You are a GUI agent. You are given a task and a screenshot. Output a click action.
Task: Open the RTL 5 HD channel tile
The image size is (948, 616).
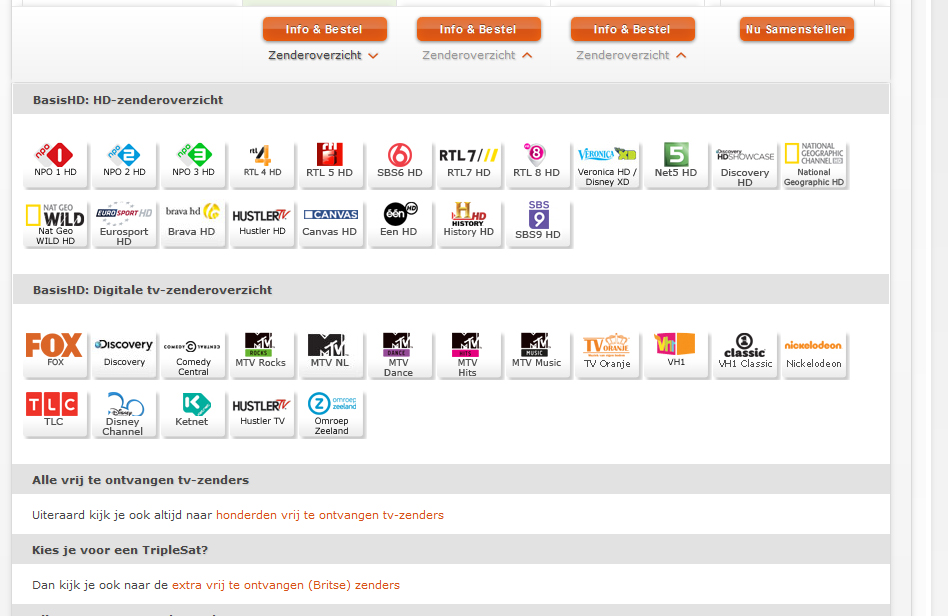click(331, 164)
